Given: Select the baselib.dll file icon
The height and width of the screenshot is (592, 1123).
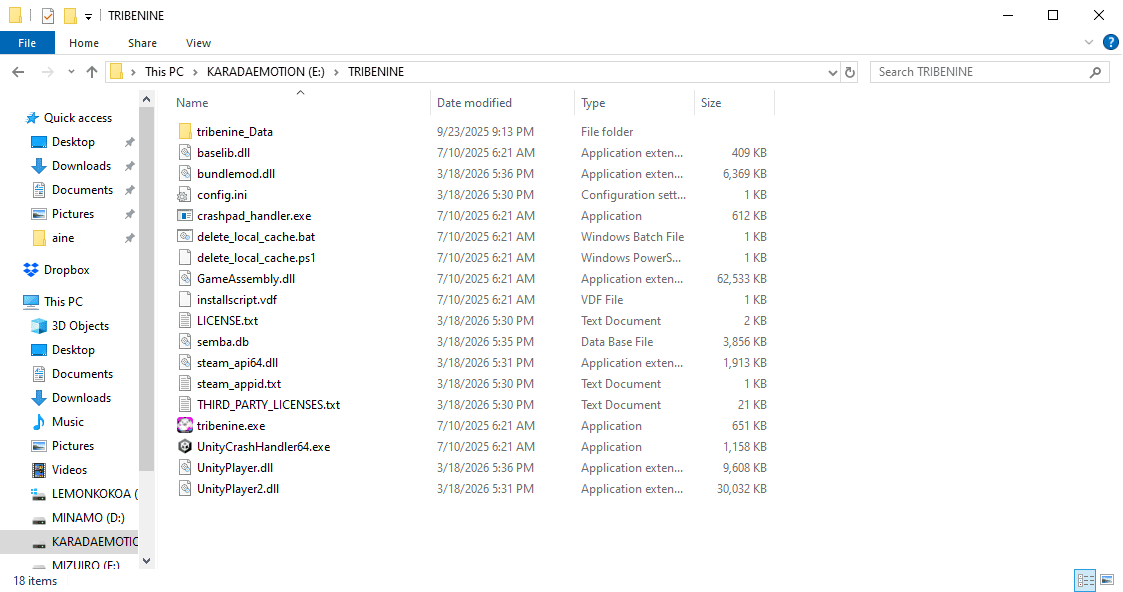Looking at the screenshot, I should point(185,152).
